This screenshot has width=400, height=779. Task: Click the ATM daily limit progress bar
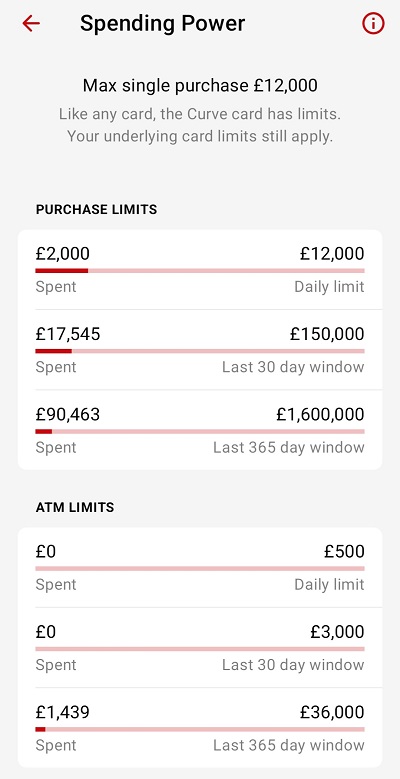click(200, 568)
